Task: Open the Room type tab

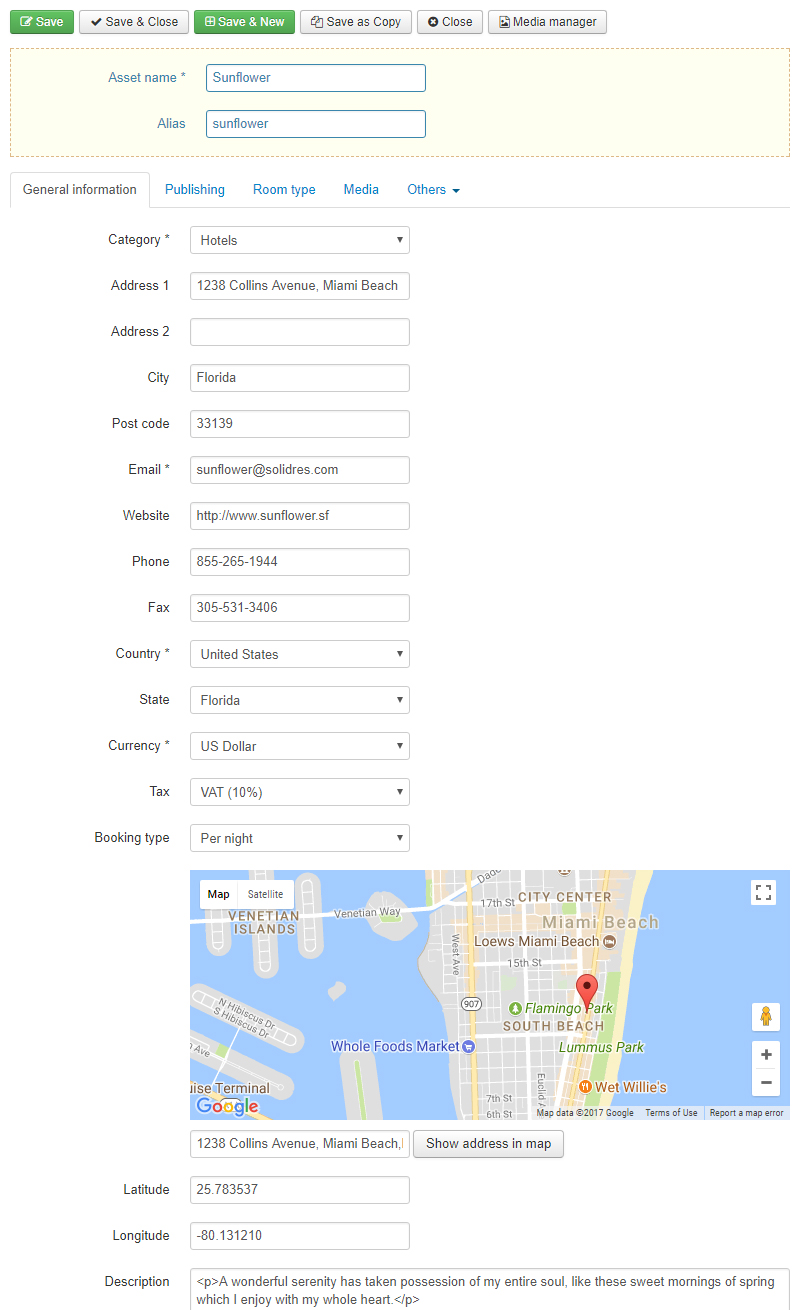Action: (283, 189)
